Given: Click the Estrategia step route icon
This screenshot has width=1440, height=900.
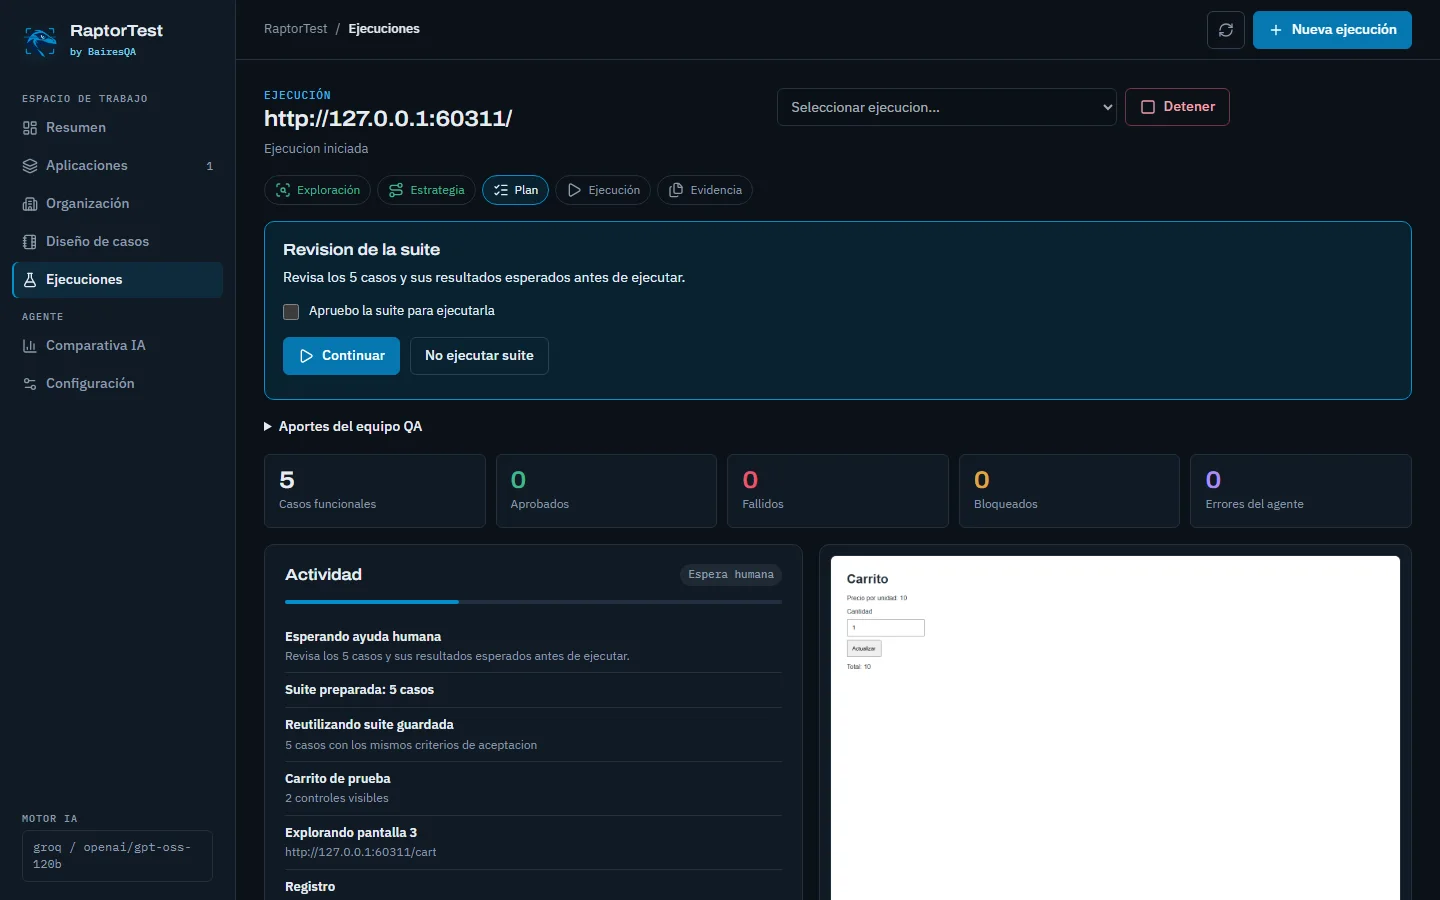Looking at the screenshot, I should pos(396,190).
